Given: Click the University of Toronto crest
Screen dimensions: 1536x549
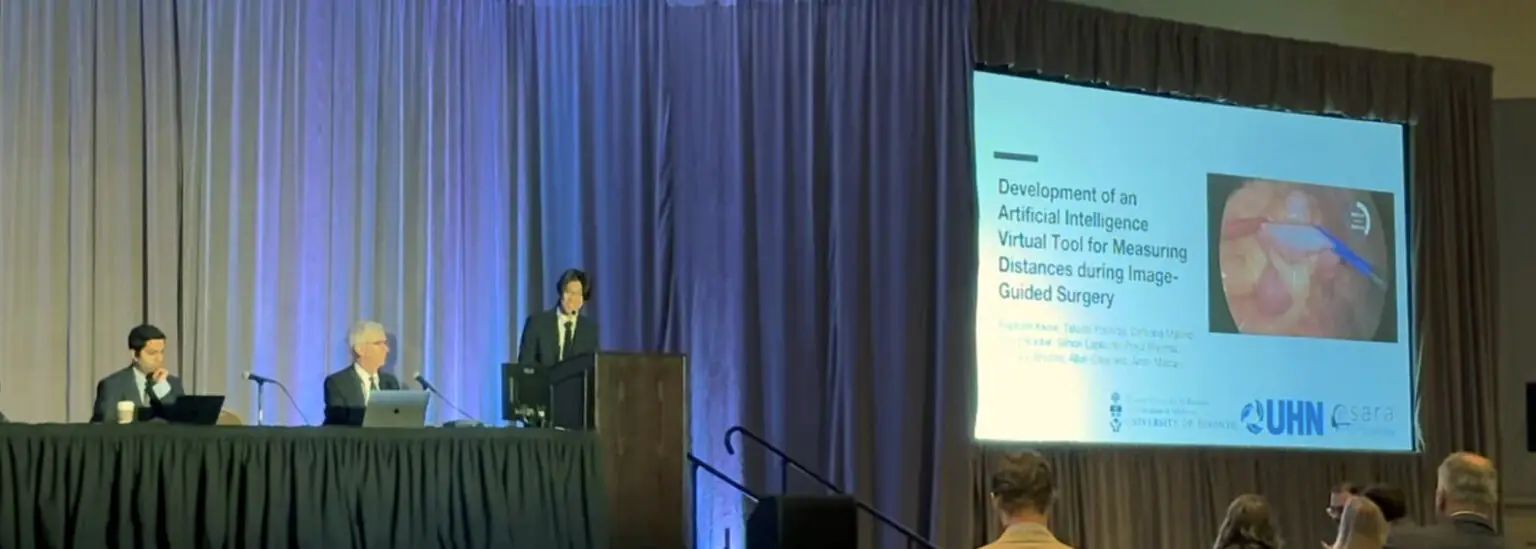Looking at the screenshot, I should [x=1115, y=411].
